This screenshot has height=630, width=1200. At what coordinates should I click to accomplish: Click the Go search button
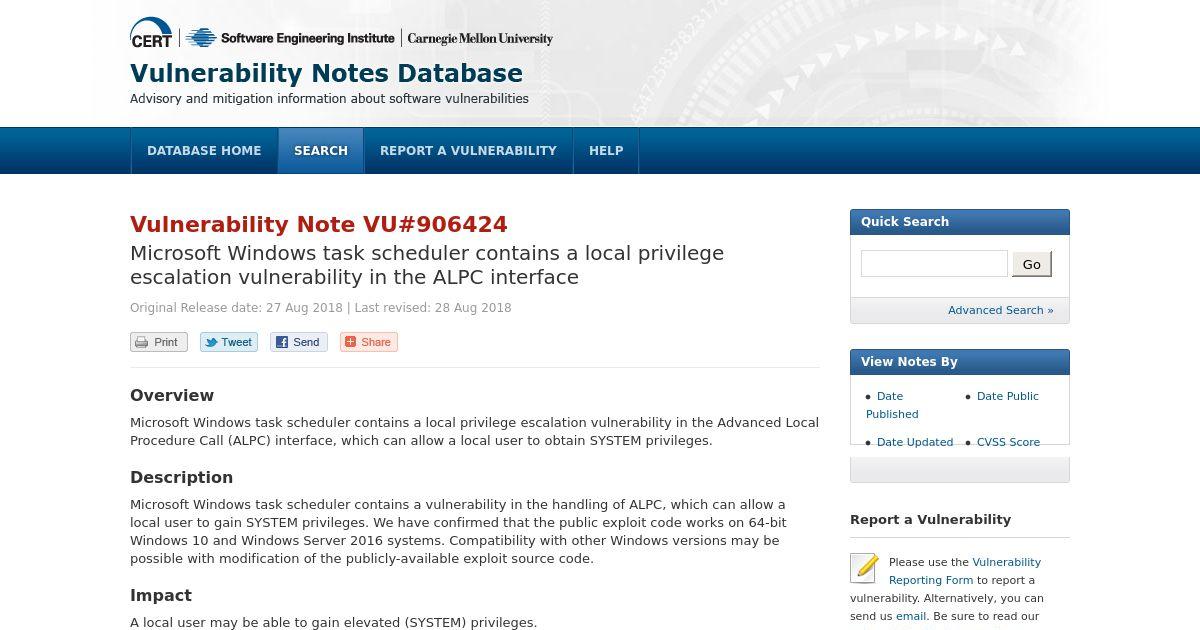tap(1031, 264)
